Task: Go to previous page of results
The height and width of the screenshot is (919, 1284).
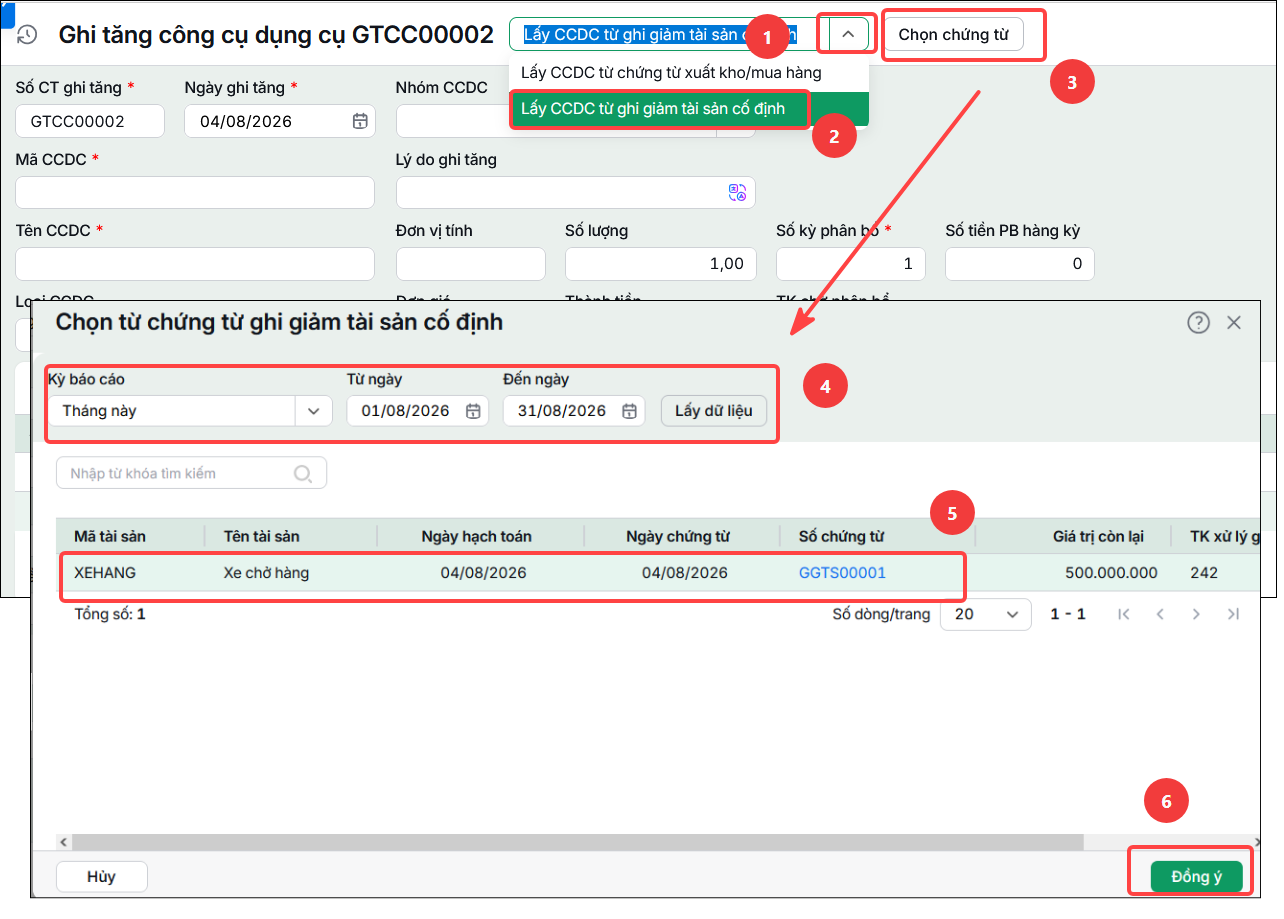Action: 1160,614
